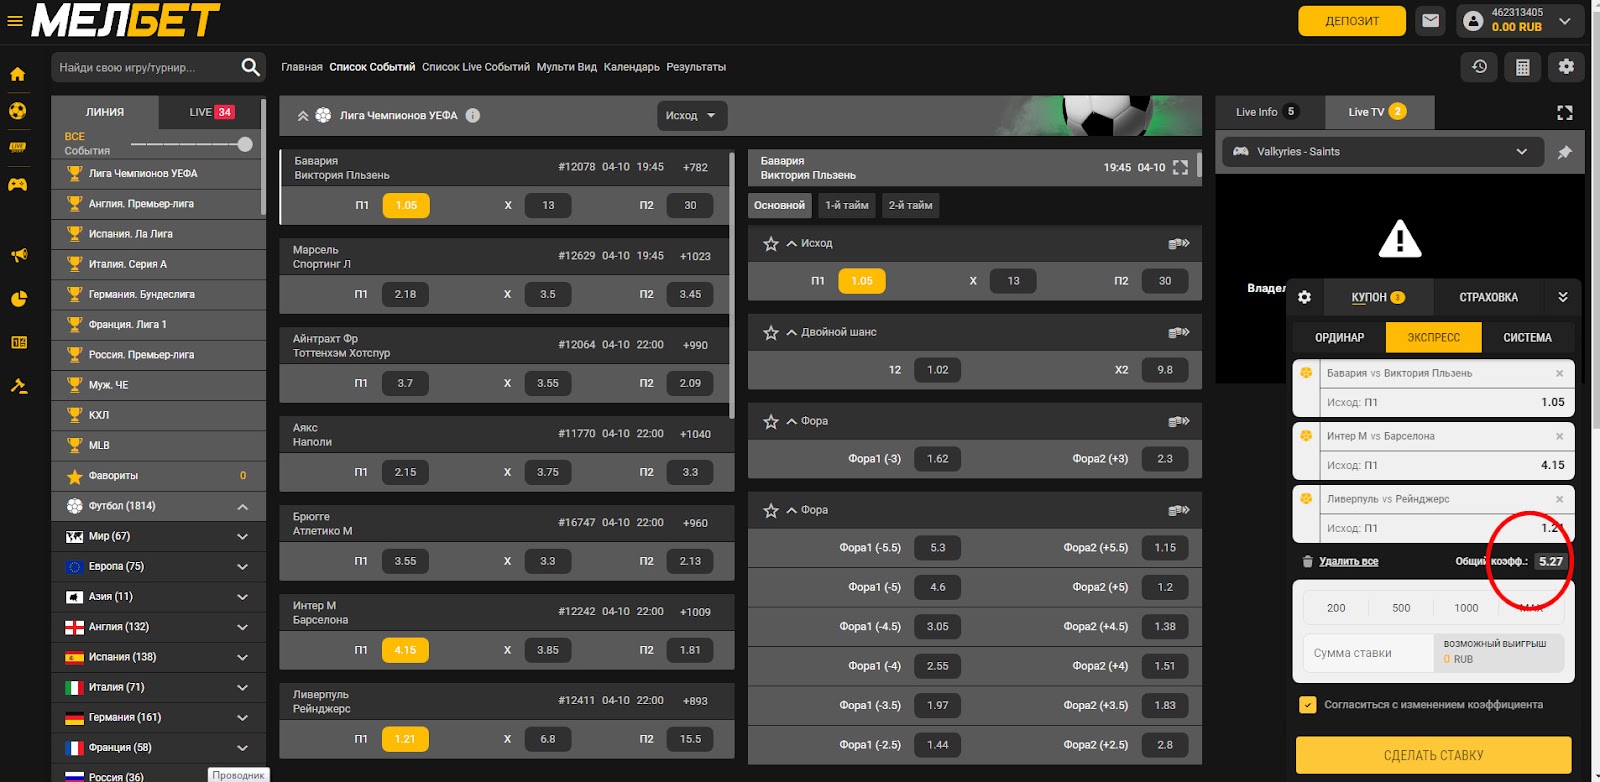
Task: Click the trash icon to delete all bets
Action: coord(1307,562)
